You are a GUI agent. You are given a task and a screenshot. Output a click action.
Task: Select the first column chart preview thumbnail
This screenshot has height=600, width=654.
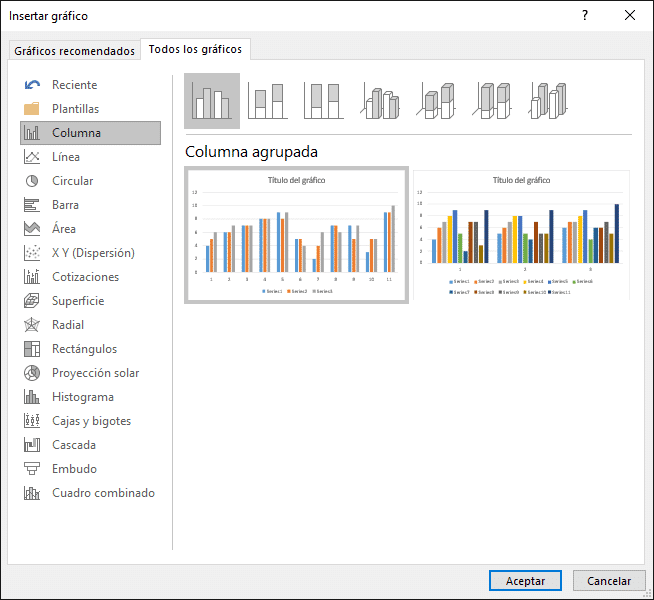tap(296, 235)
